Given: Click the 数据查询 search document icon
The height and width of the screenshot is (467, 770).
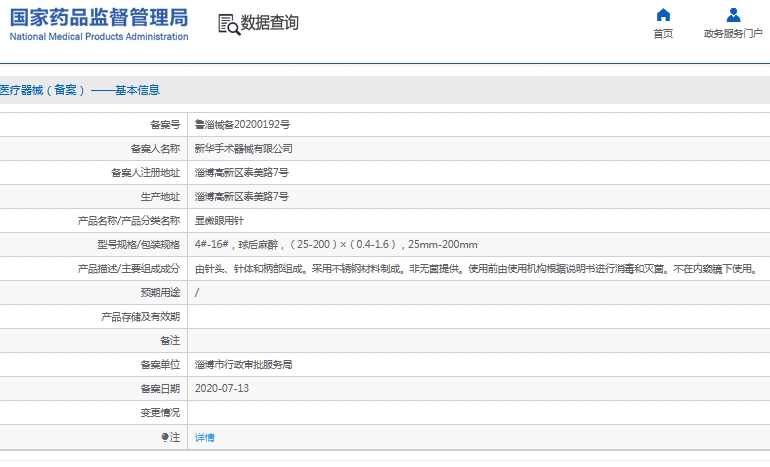Looking at the screenshot, I should tap(229, 24).
